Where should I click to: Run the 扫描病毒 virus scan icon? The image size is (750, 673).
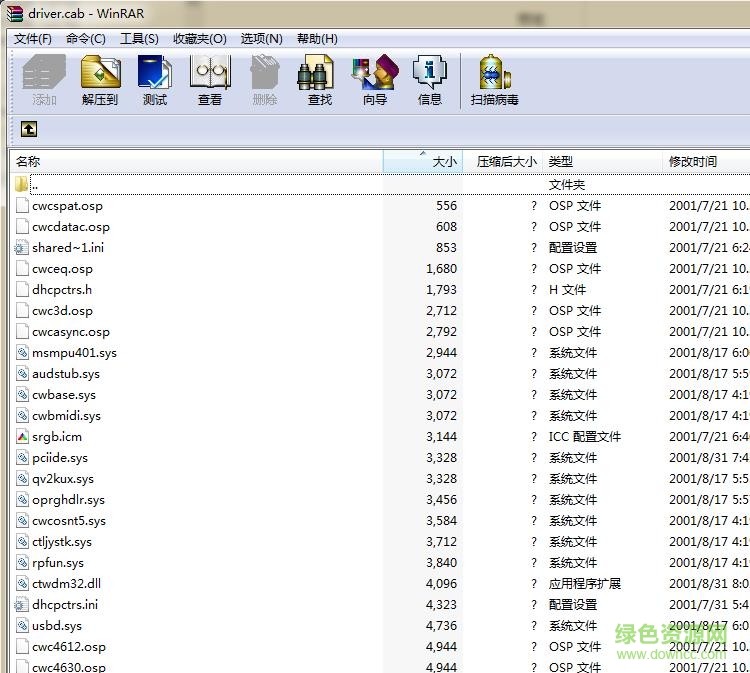tap(494, 79)
